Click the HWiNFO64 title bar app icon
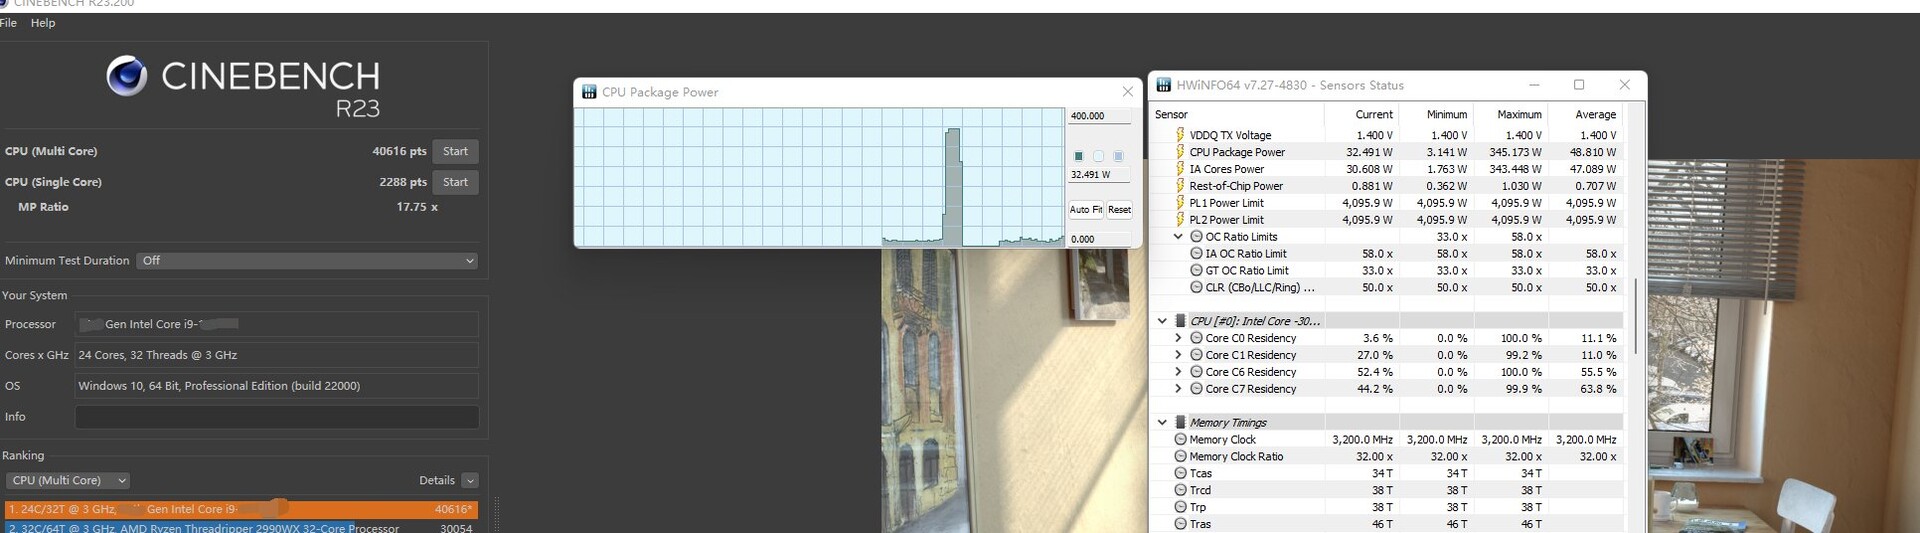This screenshot has width=1920, height=533. 1164,85
